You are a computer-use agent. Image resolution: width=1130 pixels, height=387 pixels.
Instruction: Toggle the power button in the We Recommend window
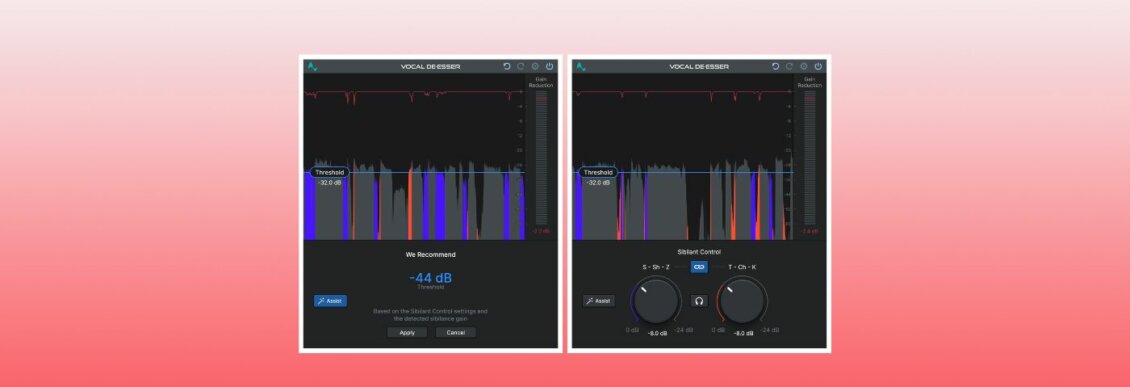(x=549, y=66)
